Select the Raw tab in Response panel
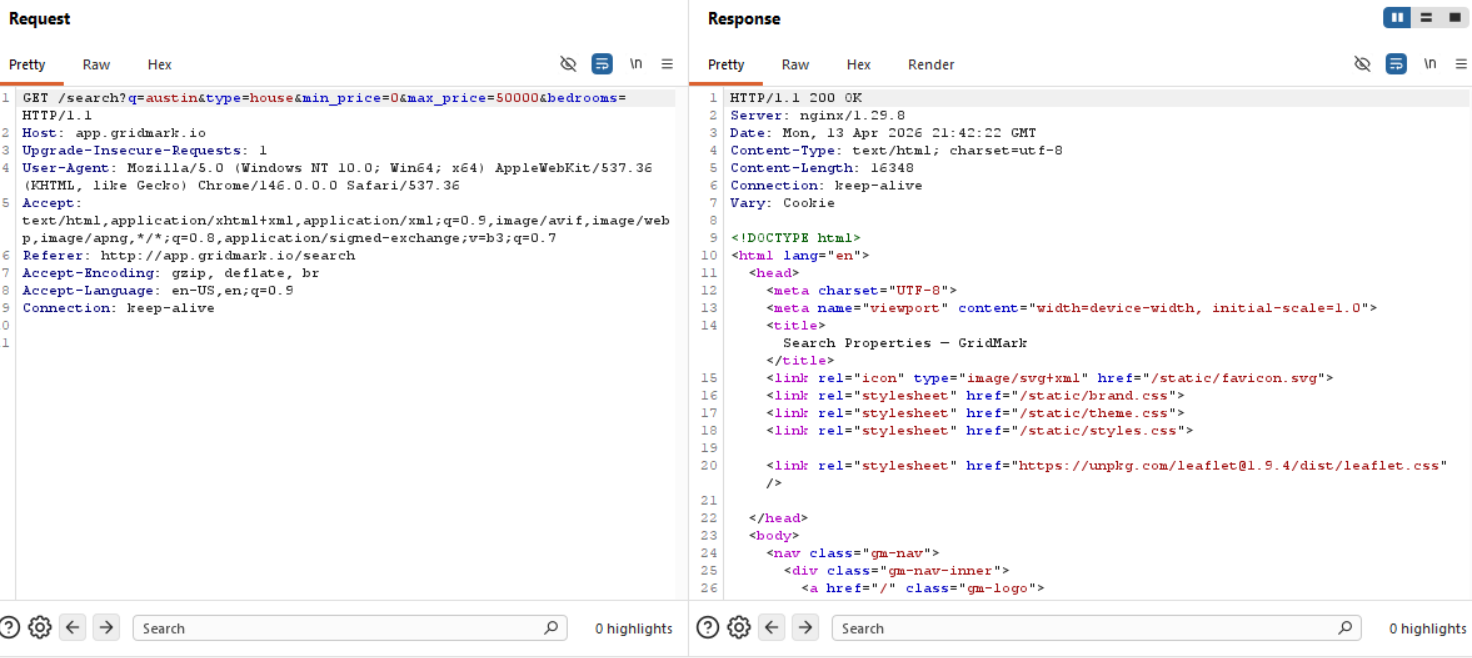This screenshot has height=658, width=1472. [x=795, y=65]
